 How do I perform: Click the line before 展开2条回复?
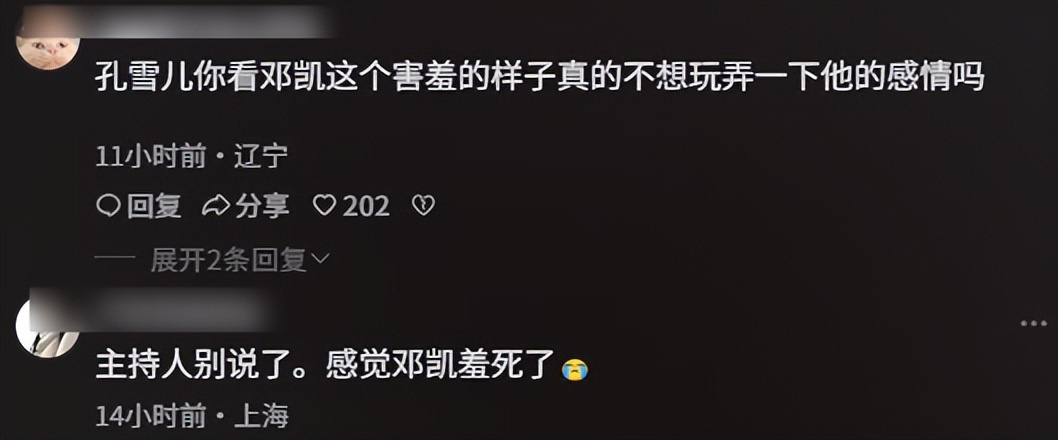point(117,258)
